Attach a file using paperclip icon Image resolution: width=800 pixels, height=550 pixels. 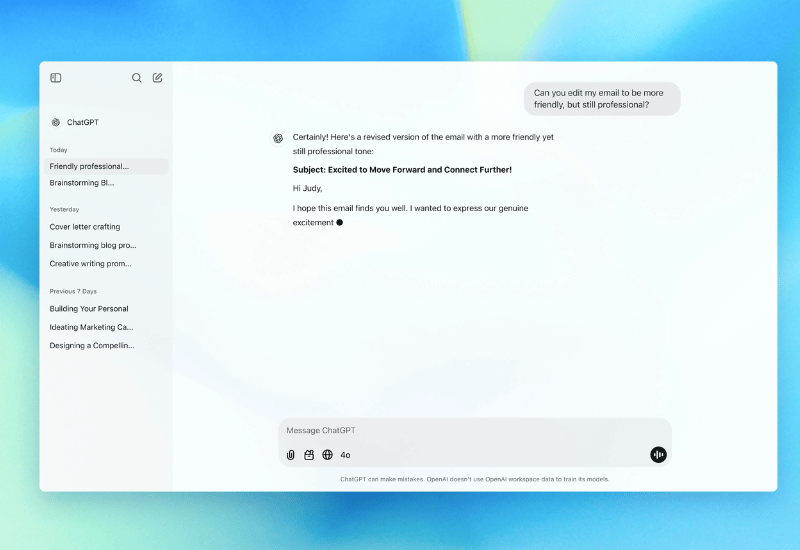(290, 455)
